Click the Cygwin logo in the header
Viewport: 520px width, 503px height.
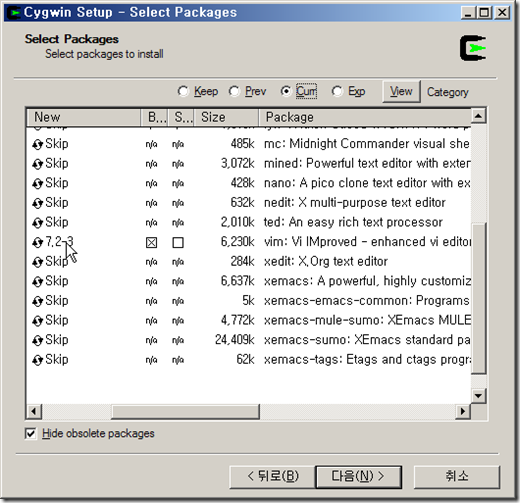(473, 48)
